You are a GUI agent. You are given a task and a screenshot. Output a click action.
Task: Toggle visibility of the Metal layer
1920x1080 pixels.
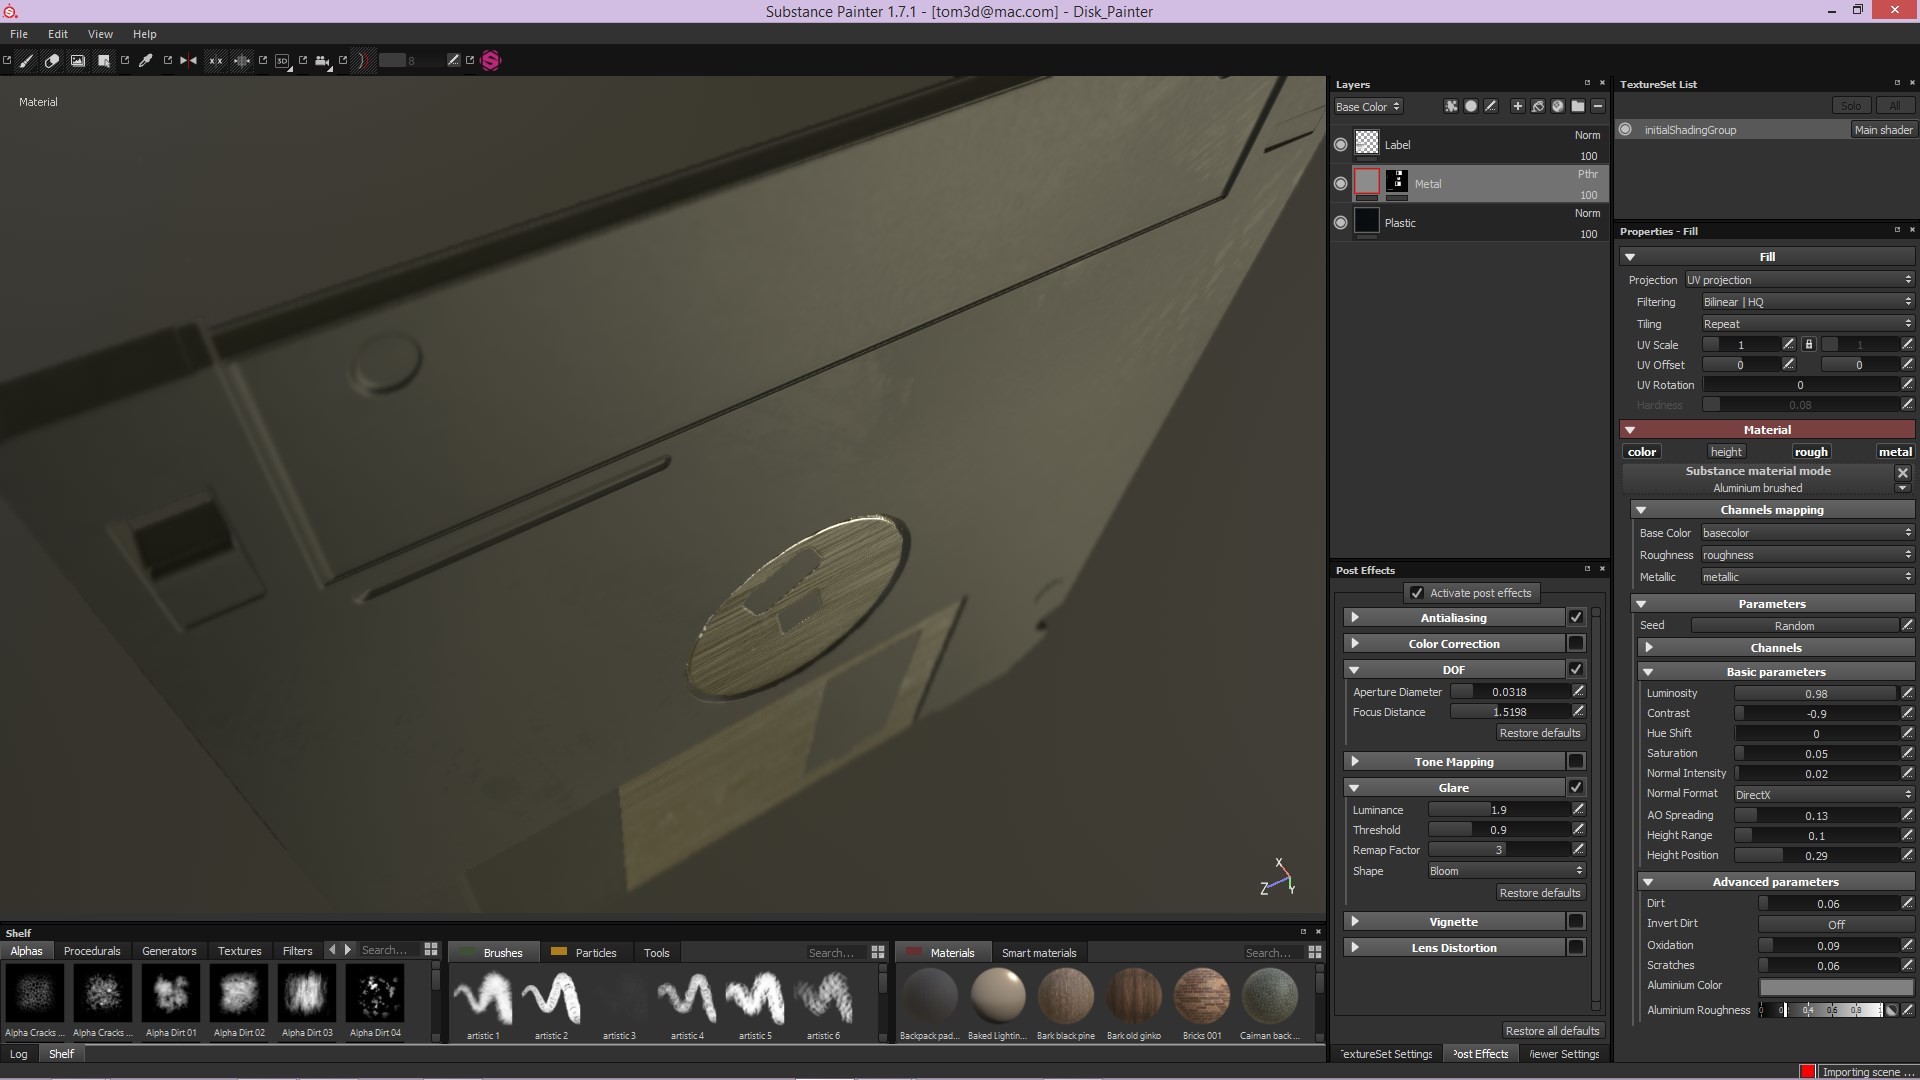click(x=1340, y=183)
